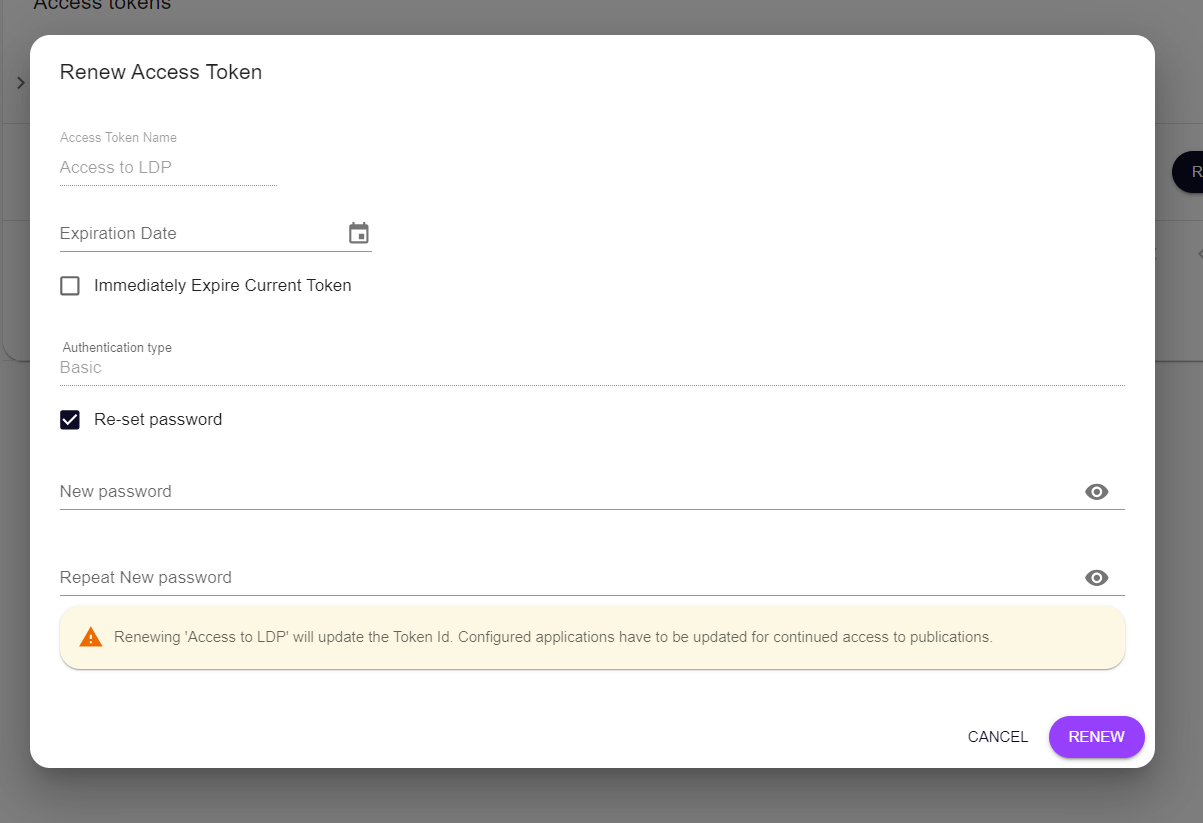Focus the Repeat New password field

click(x=560, y=578)
